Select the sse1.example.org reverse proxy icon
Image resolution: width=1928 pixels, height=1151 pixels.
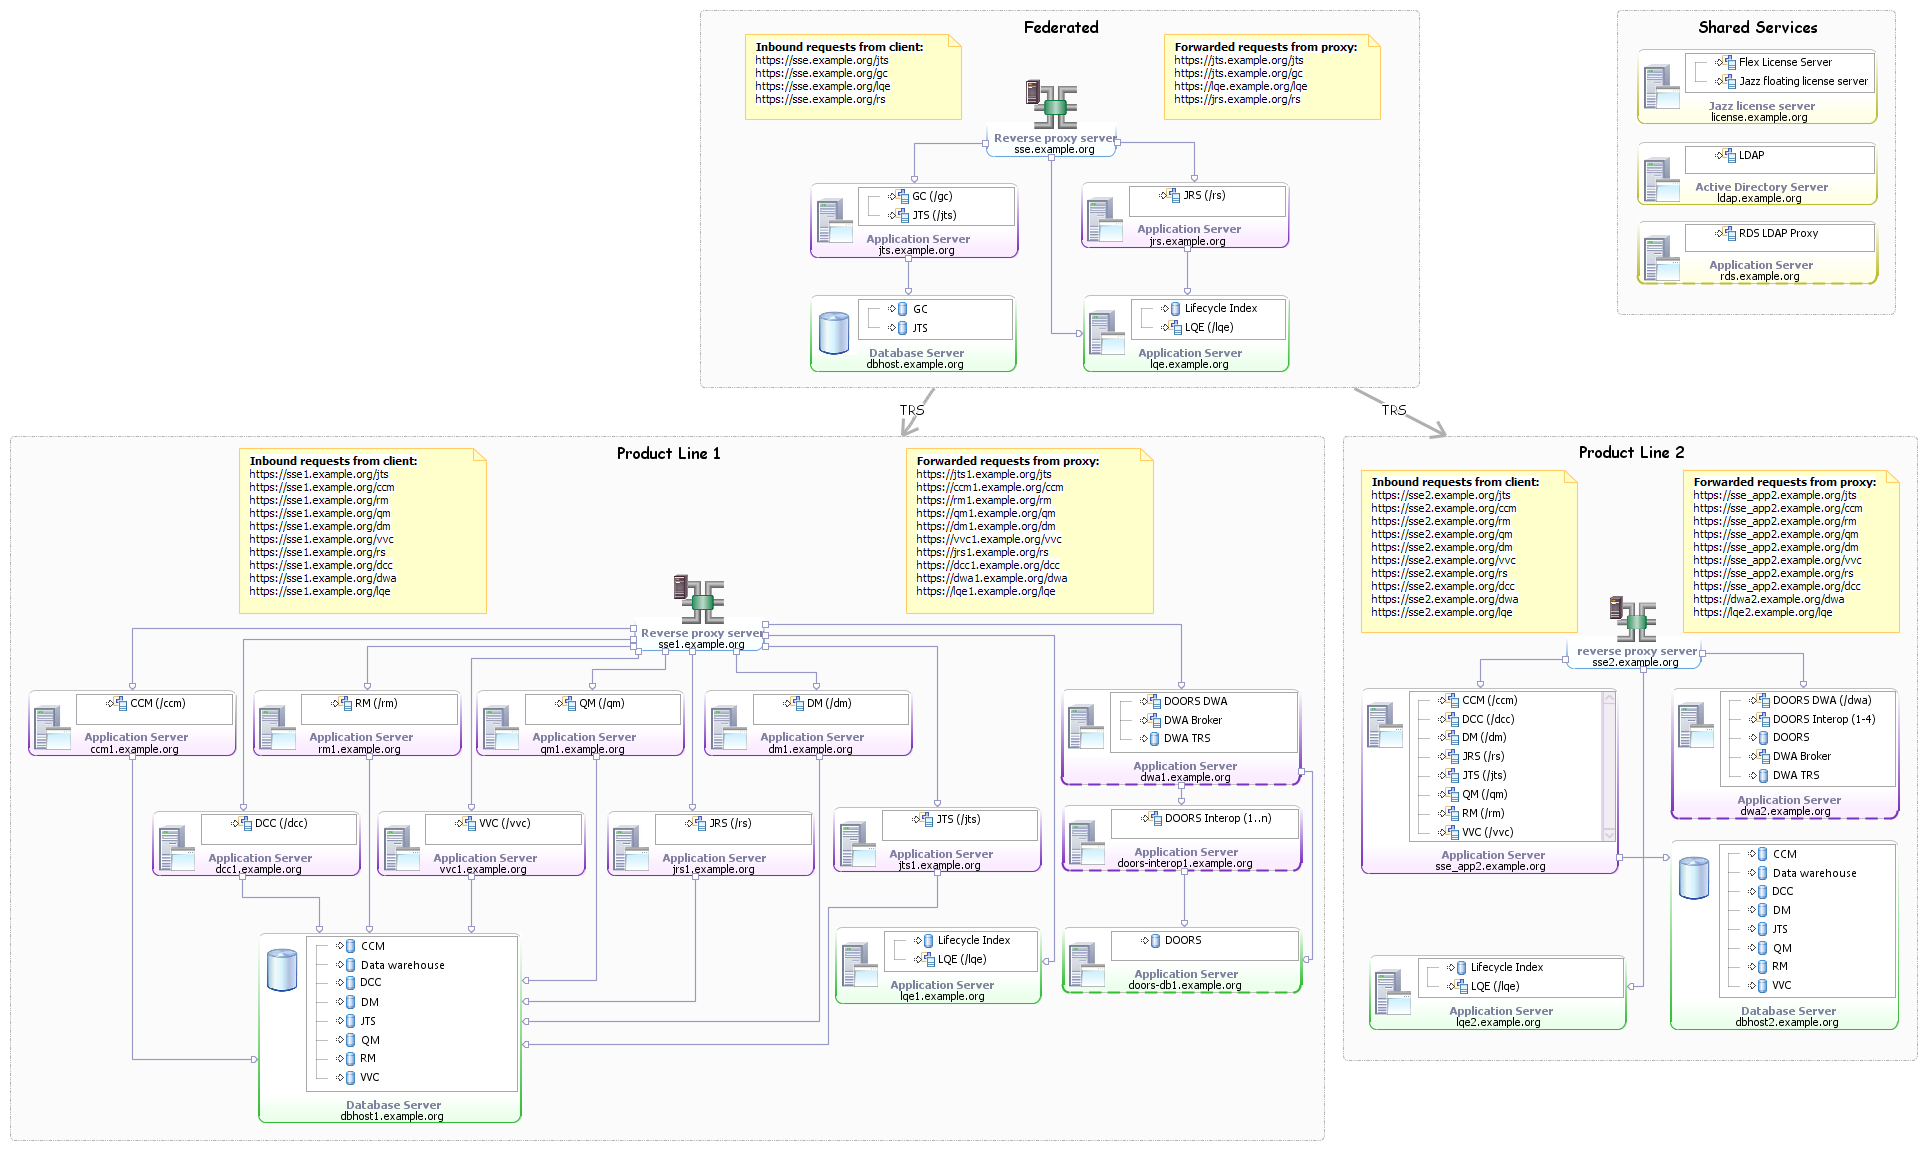coord(699,599)
